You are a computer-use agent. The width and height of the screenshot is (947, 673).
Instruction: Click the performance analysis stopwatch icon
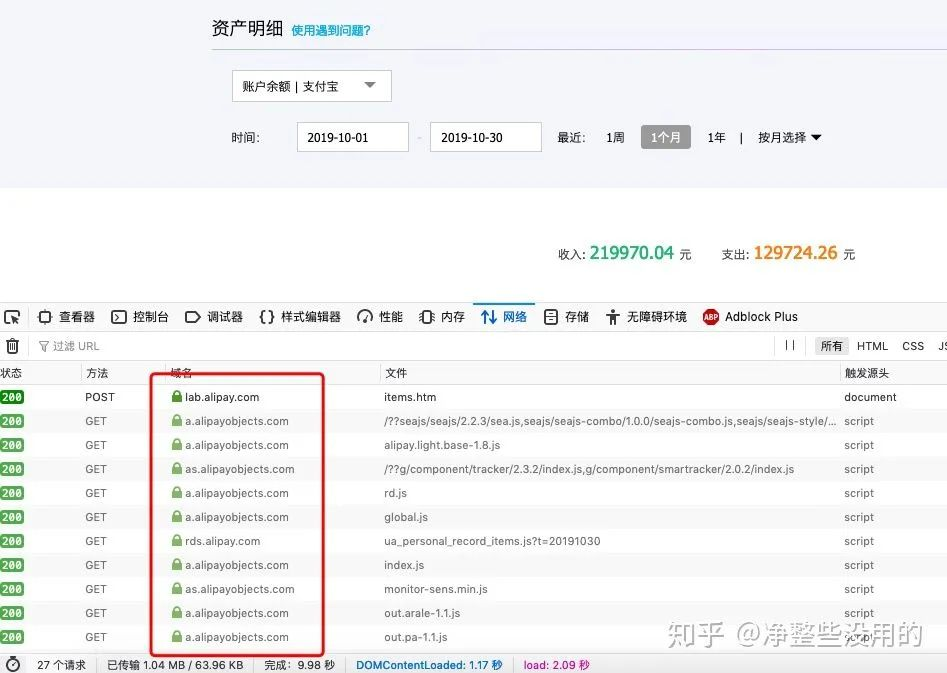coord(13,664)
